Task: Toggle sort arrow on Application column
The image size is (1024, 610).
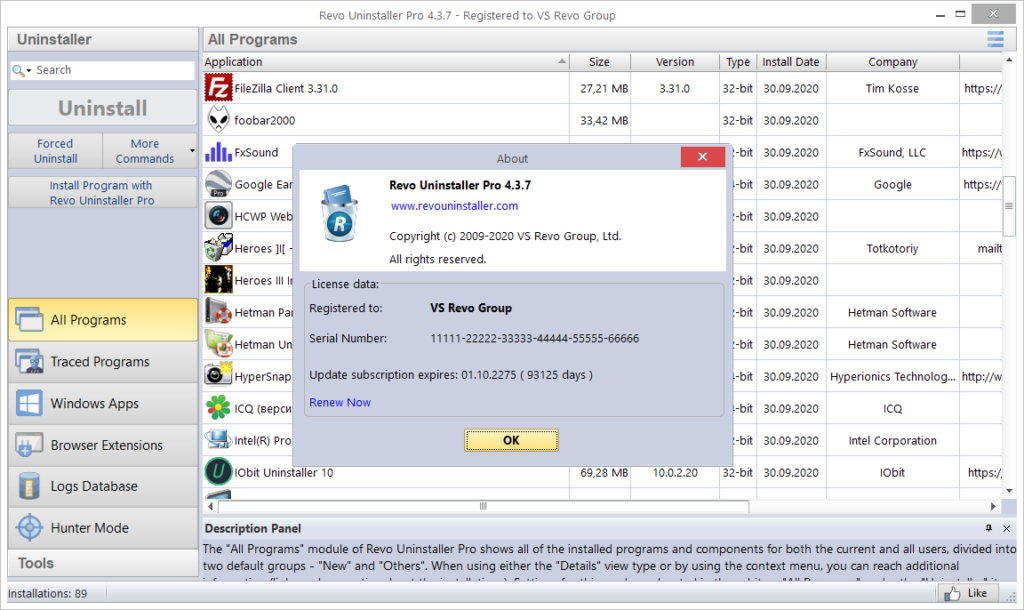Action: (x=562, y=61)
